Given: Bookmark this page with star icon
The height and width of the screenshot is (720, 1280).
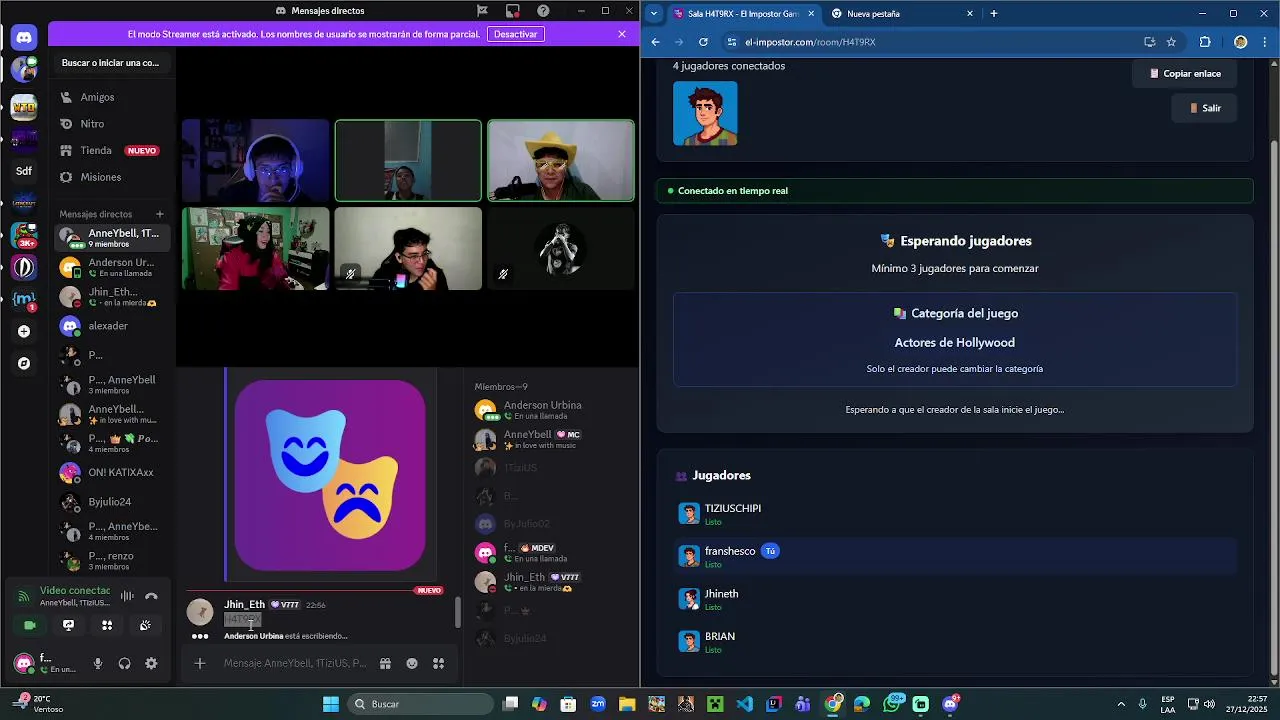Looking at the screenshot, I should (1171, 42).
